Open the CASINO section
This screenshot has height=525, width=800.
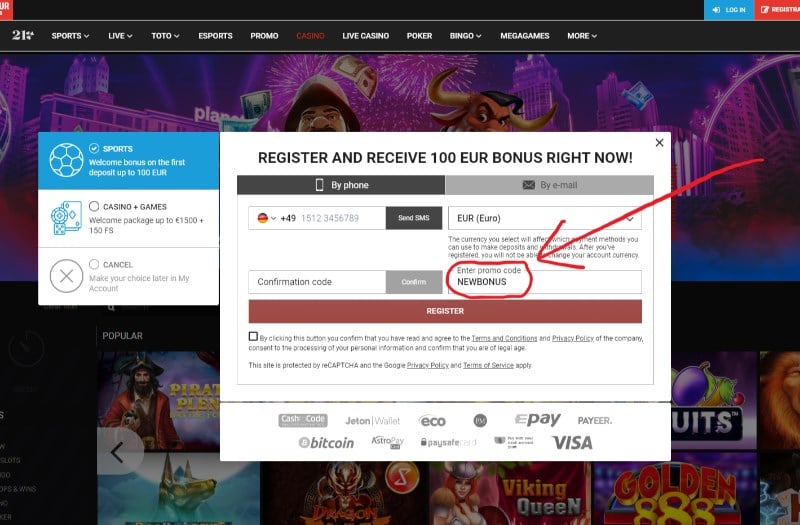tap(310, 36)
